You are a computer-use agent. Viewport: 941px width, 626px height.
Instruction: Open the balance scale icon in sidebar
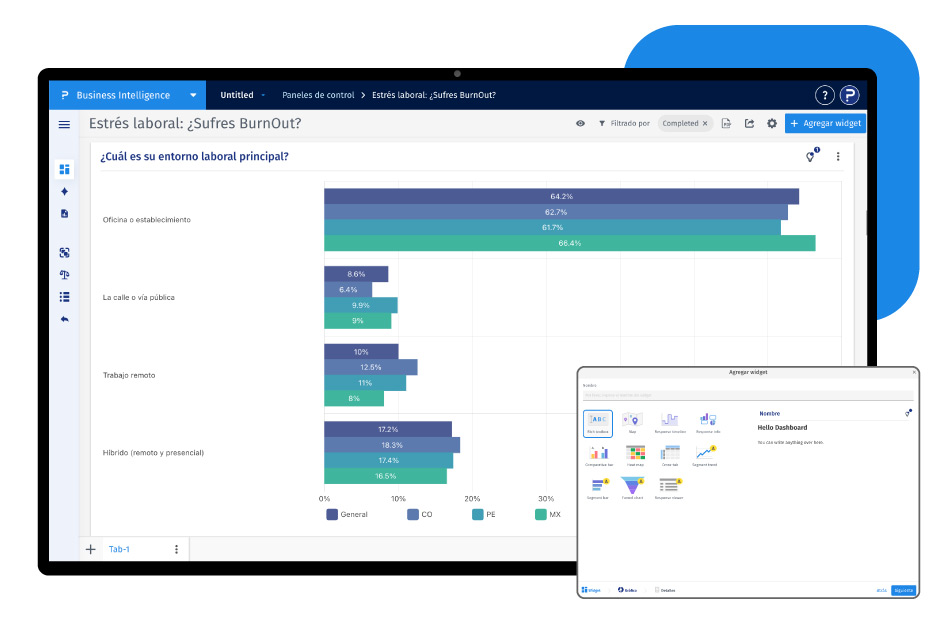pyautogui.click(x=64, y=274)
